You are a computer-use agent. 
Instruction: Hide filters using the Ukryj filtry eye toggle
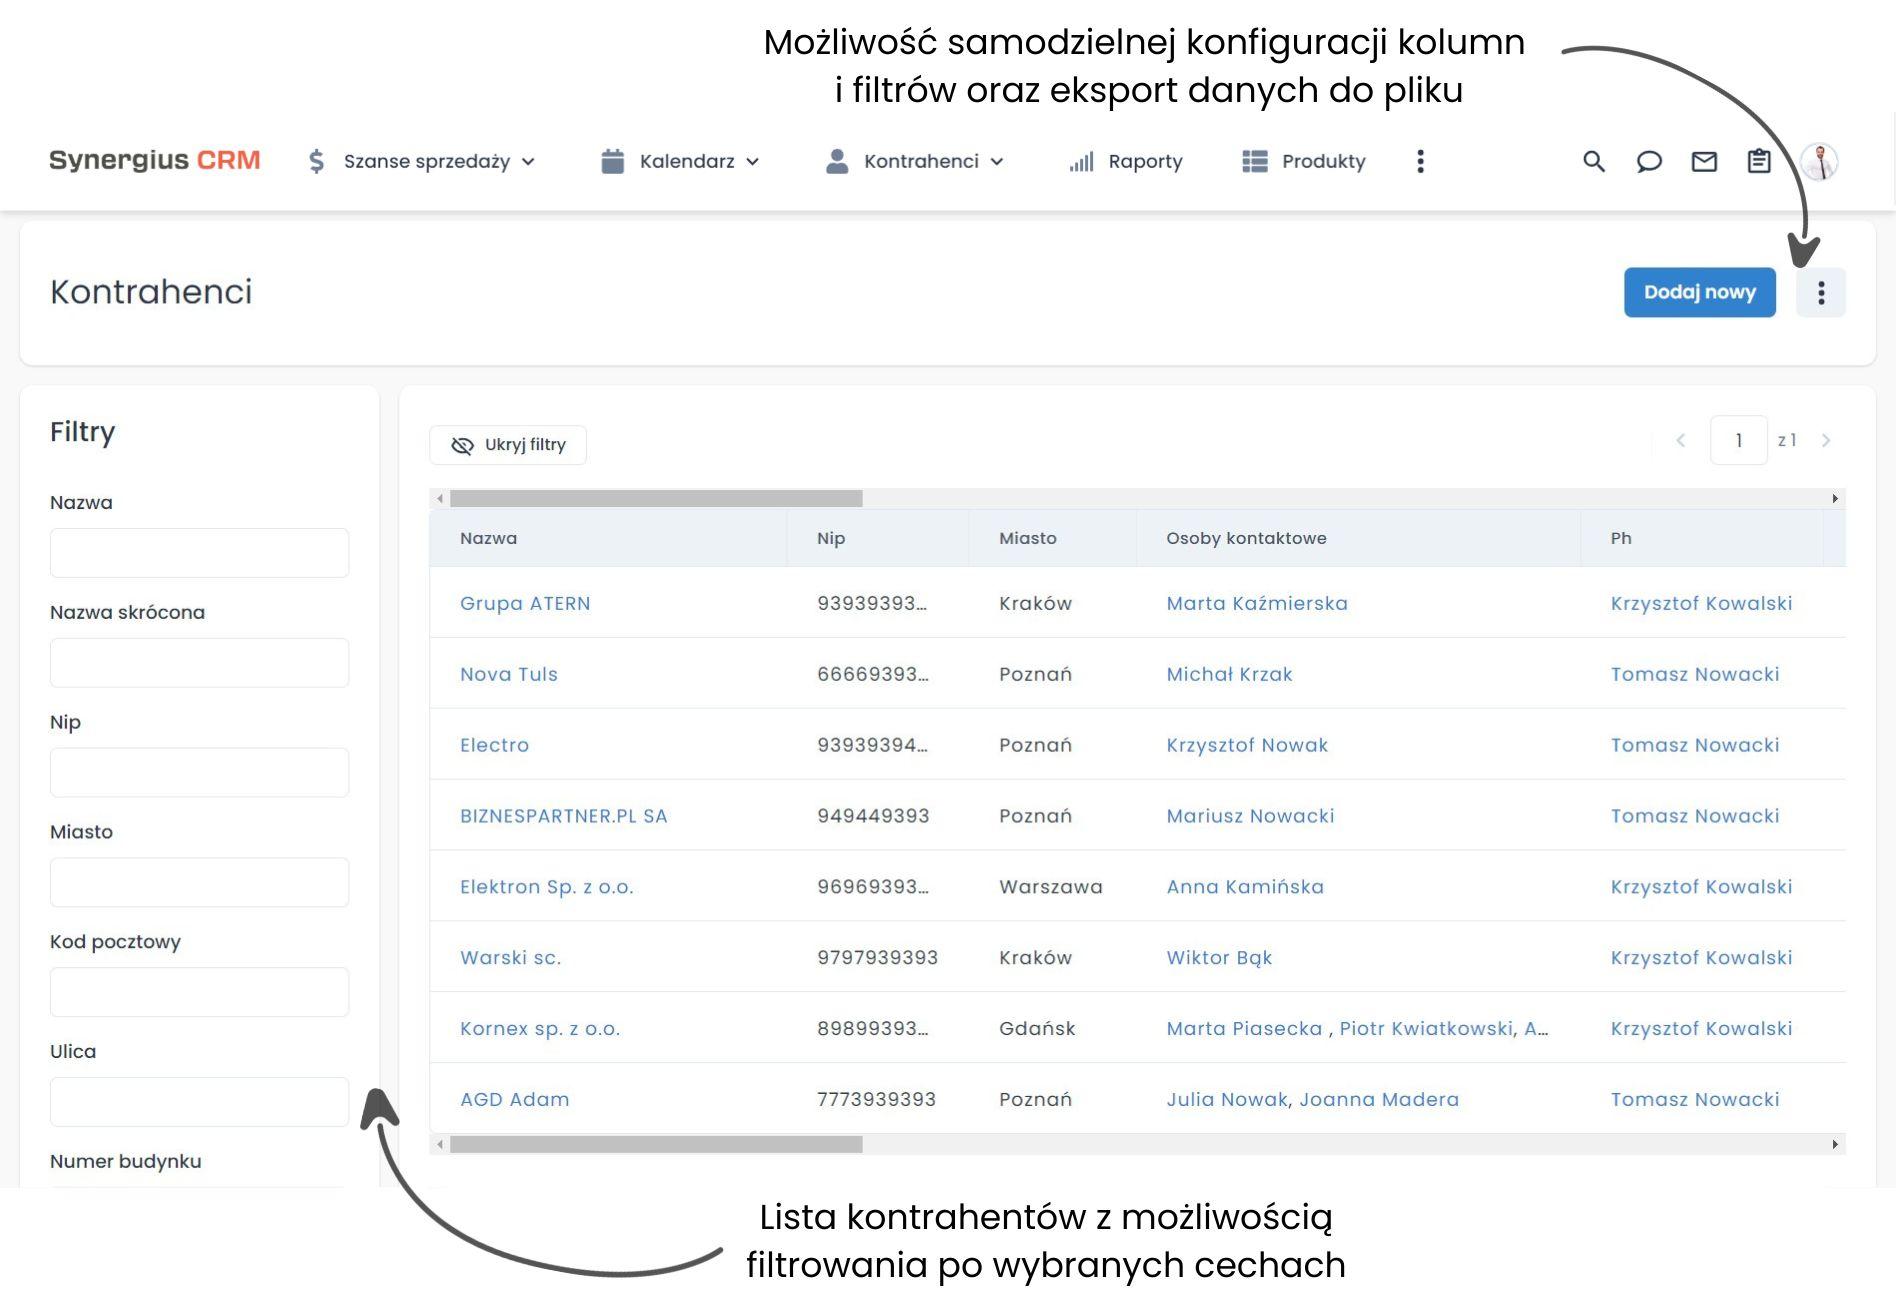point(507,444)
